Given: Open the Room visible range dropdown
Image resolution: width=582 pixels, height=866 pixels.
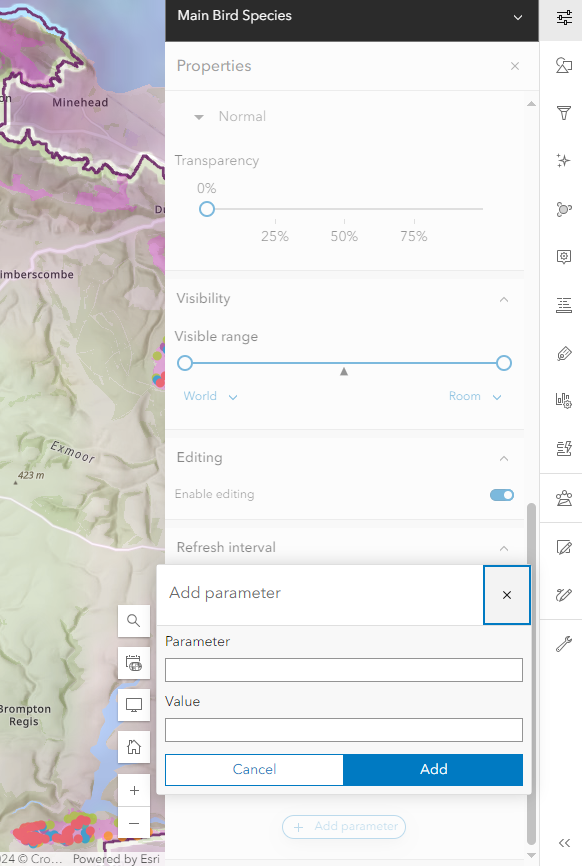Looking at the screenshot, I should tap(475, 396).
